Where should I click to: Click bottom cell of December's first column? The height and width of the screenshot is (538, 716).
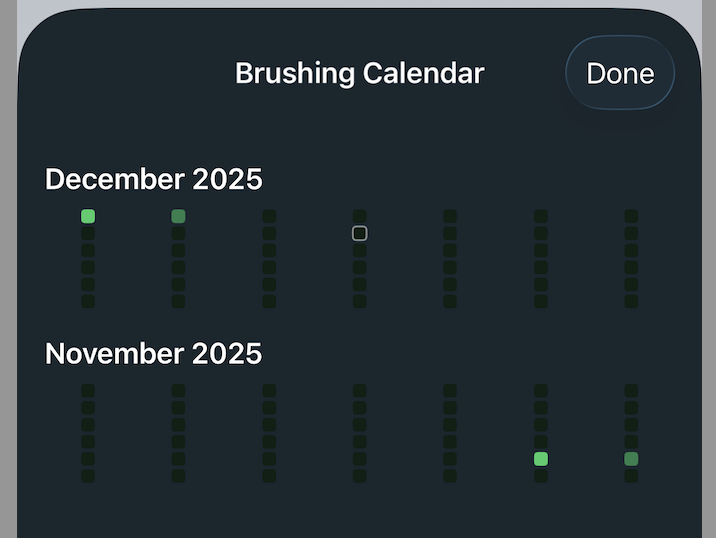pos(88,301)
